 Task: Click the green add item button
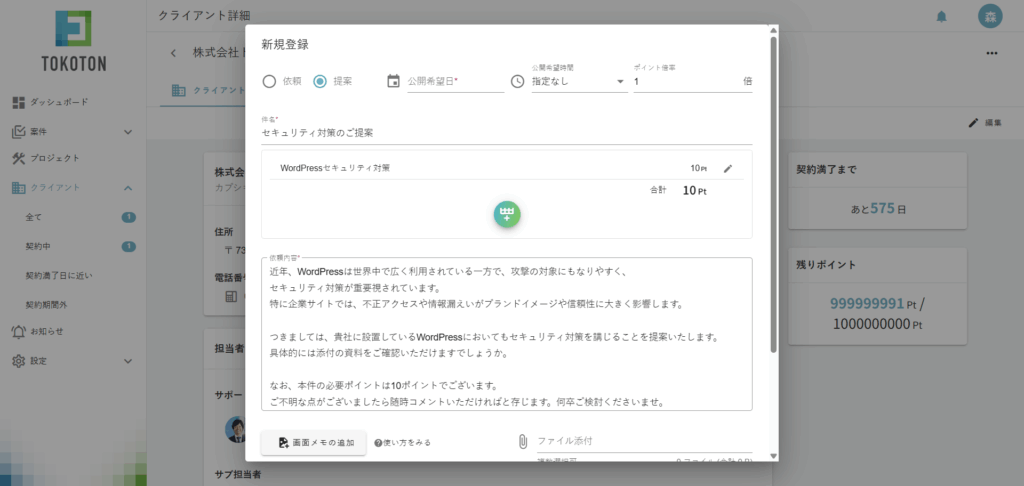coord(507,214)
